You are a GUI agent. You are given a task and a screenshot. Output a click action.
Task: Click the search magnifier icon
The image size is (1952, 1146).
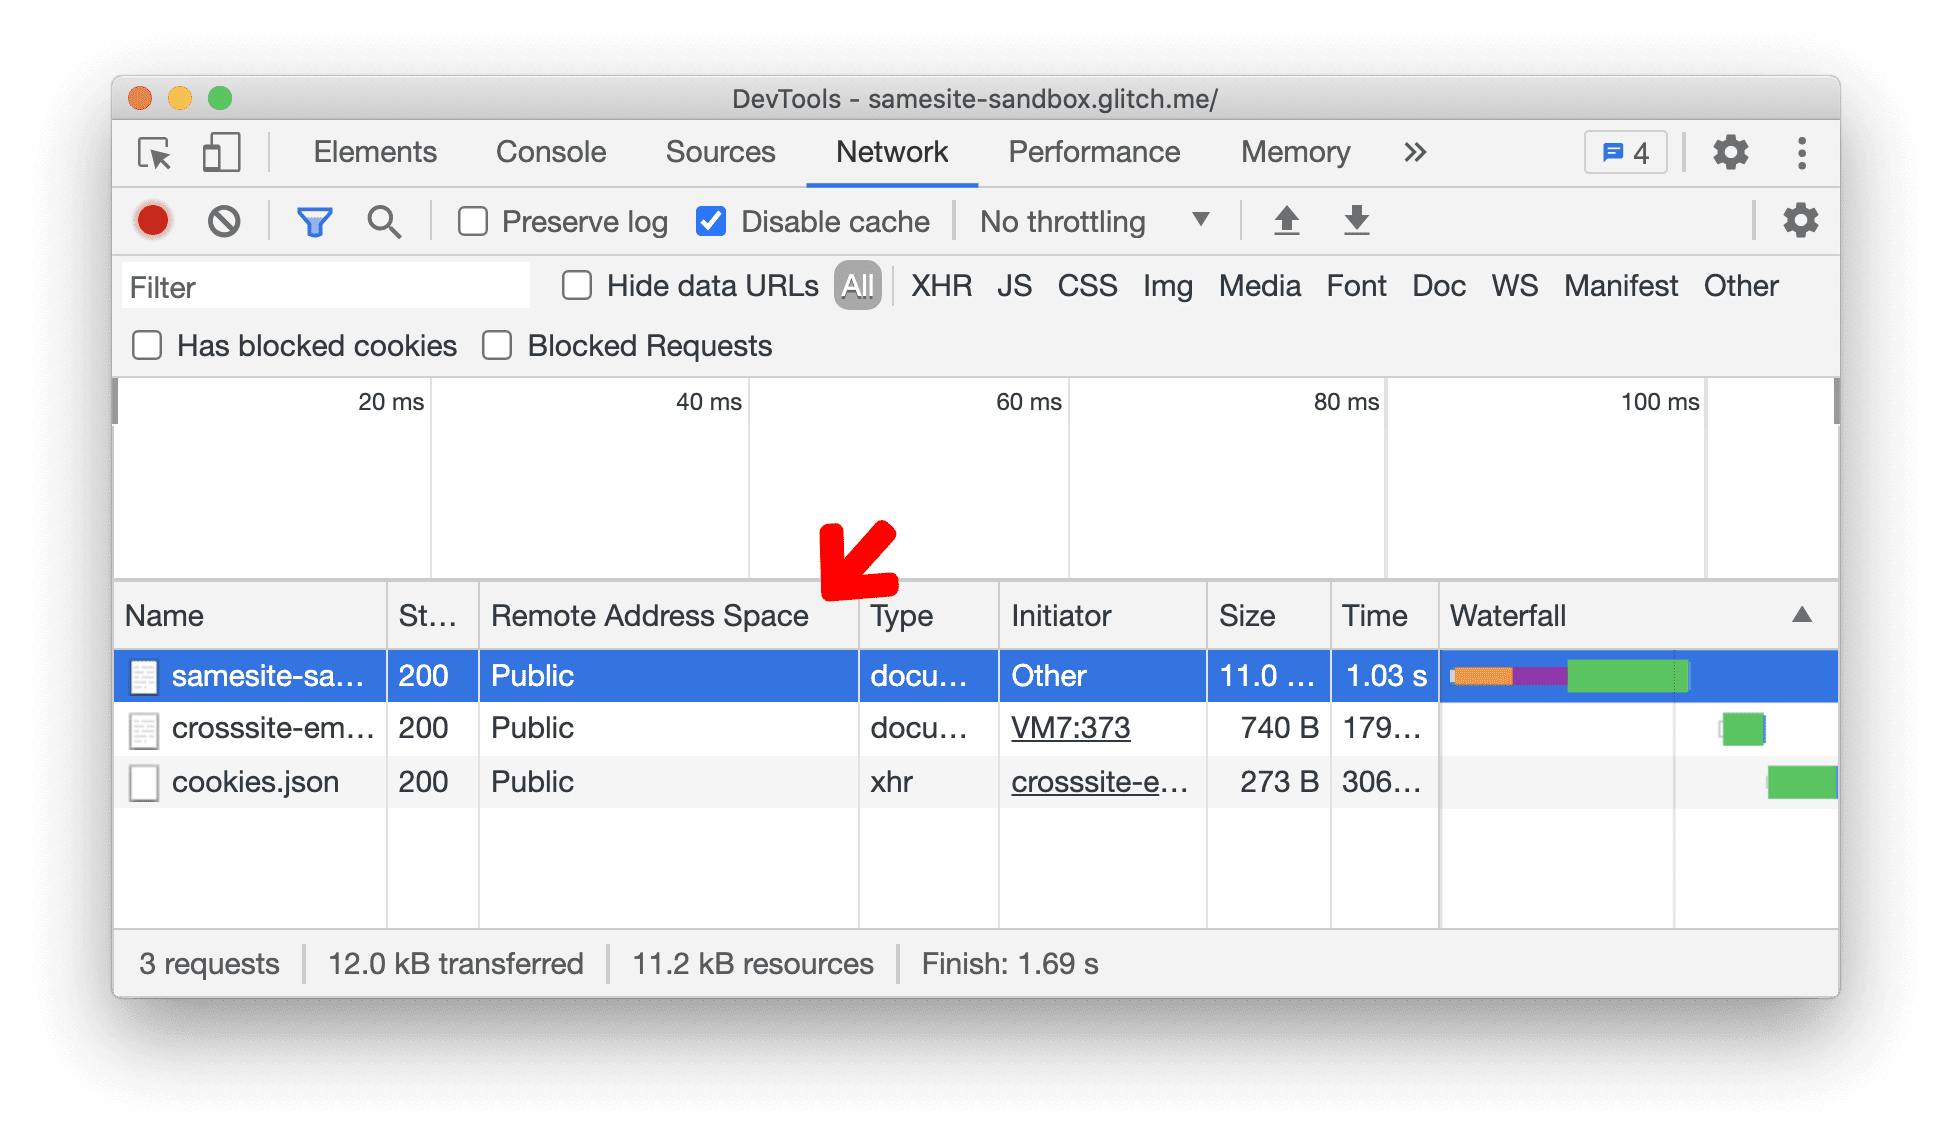click(x=382, y=221)
